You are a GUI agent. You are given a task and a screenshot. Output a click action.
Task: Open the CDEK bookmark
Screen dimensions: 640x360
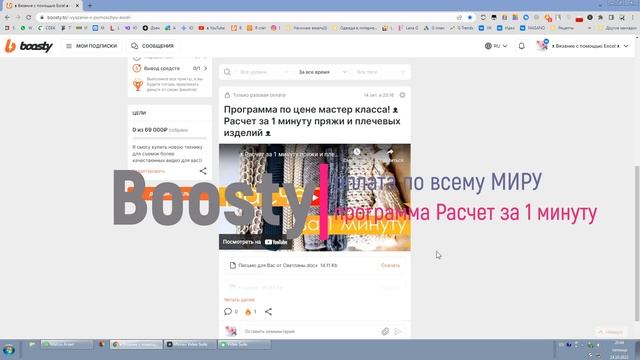(47, 28)
